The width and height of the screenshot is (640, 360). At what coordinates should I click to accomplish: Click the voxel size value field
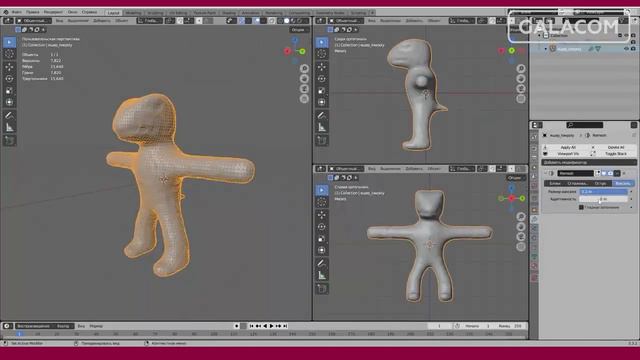coord(603,191)
